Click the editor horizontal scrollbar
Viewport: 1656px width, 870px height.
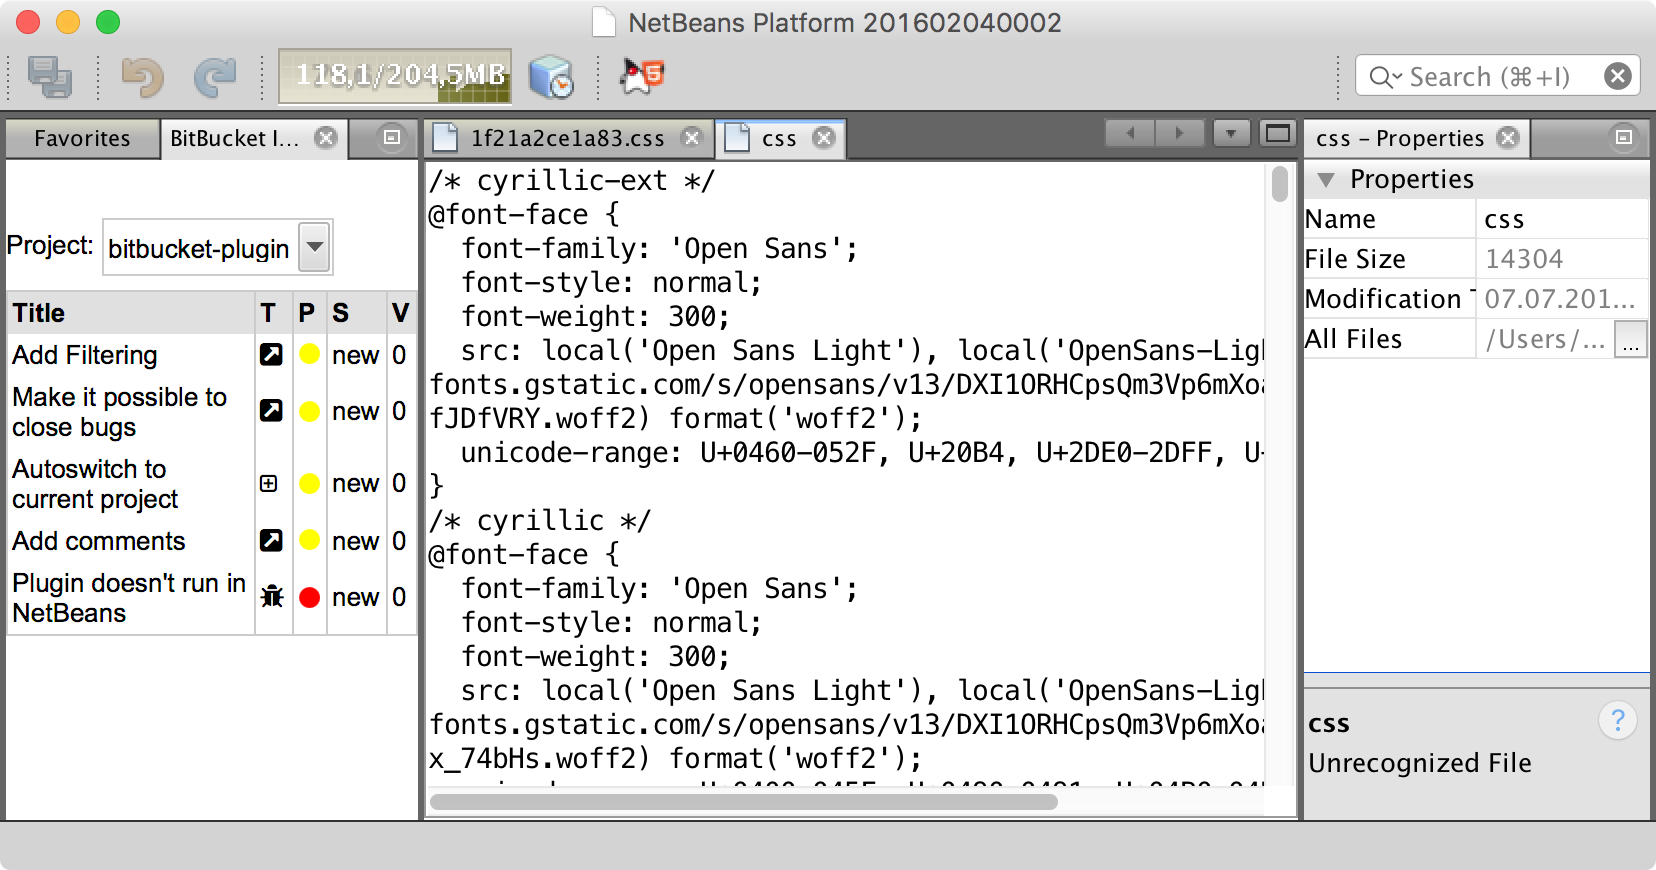tap(744, 802)
